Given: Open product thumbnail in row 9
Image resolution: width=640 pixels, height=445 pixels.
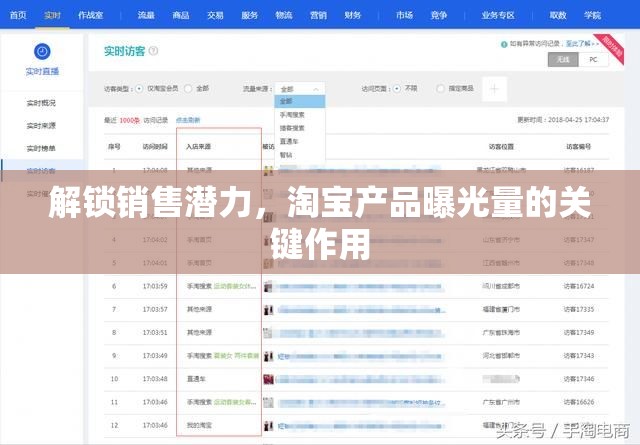Looking at the screenshot, I should [x=268, y=356].
